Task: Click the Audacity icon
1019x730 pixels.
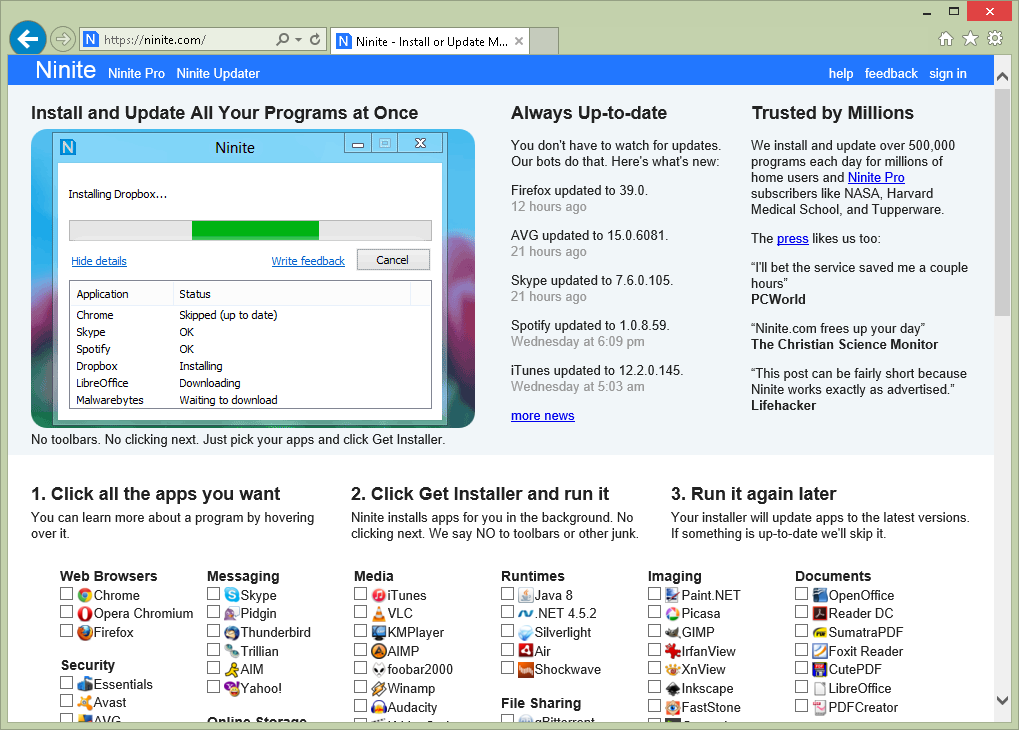Action: (379, 707)
